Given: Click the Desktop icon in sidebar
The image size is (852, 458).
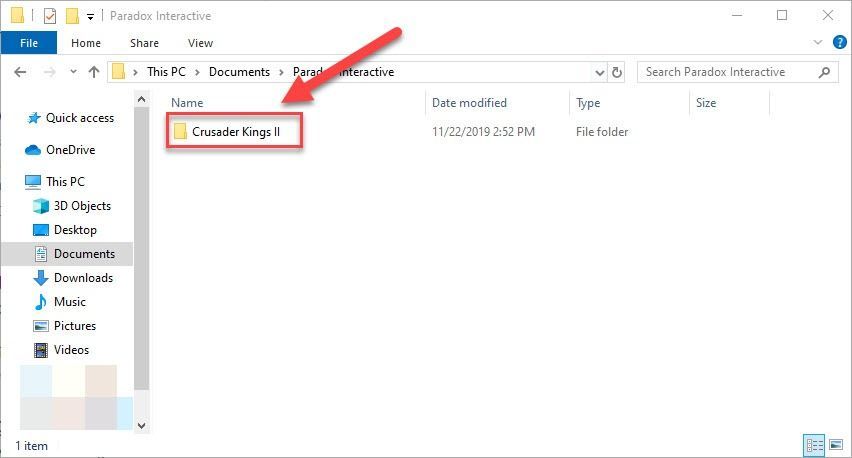Looking at the screenshot, I should [x=41, y=230].
